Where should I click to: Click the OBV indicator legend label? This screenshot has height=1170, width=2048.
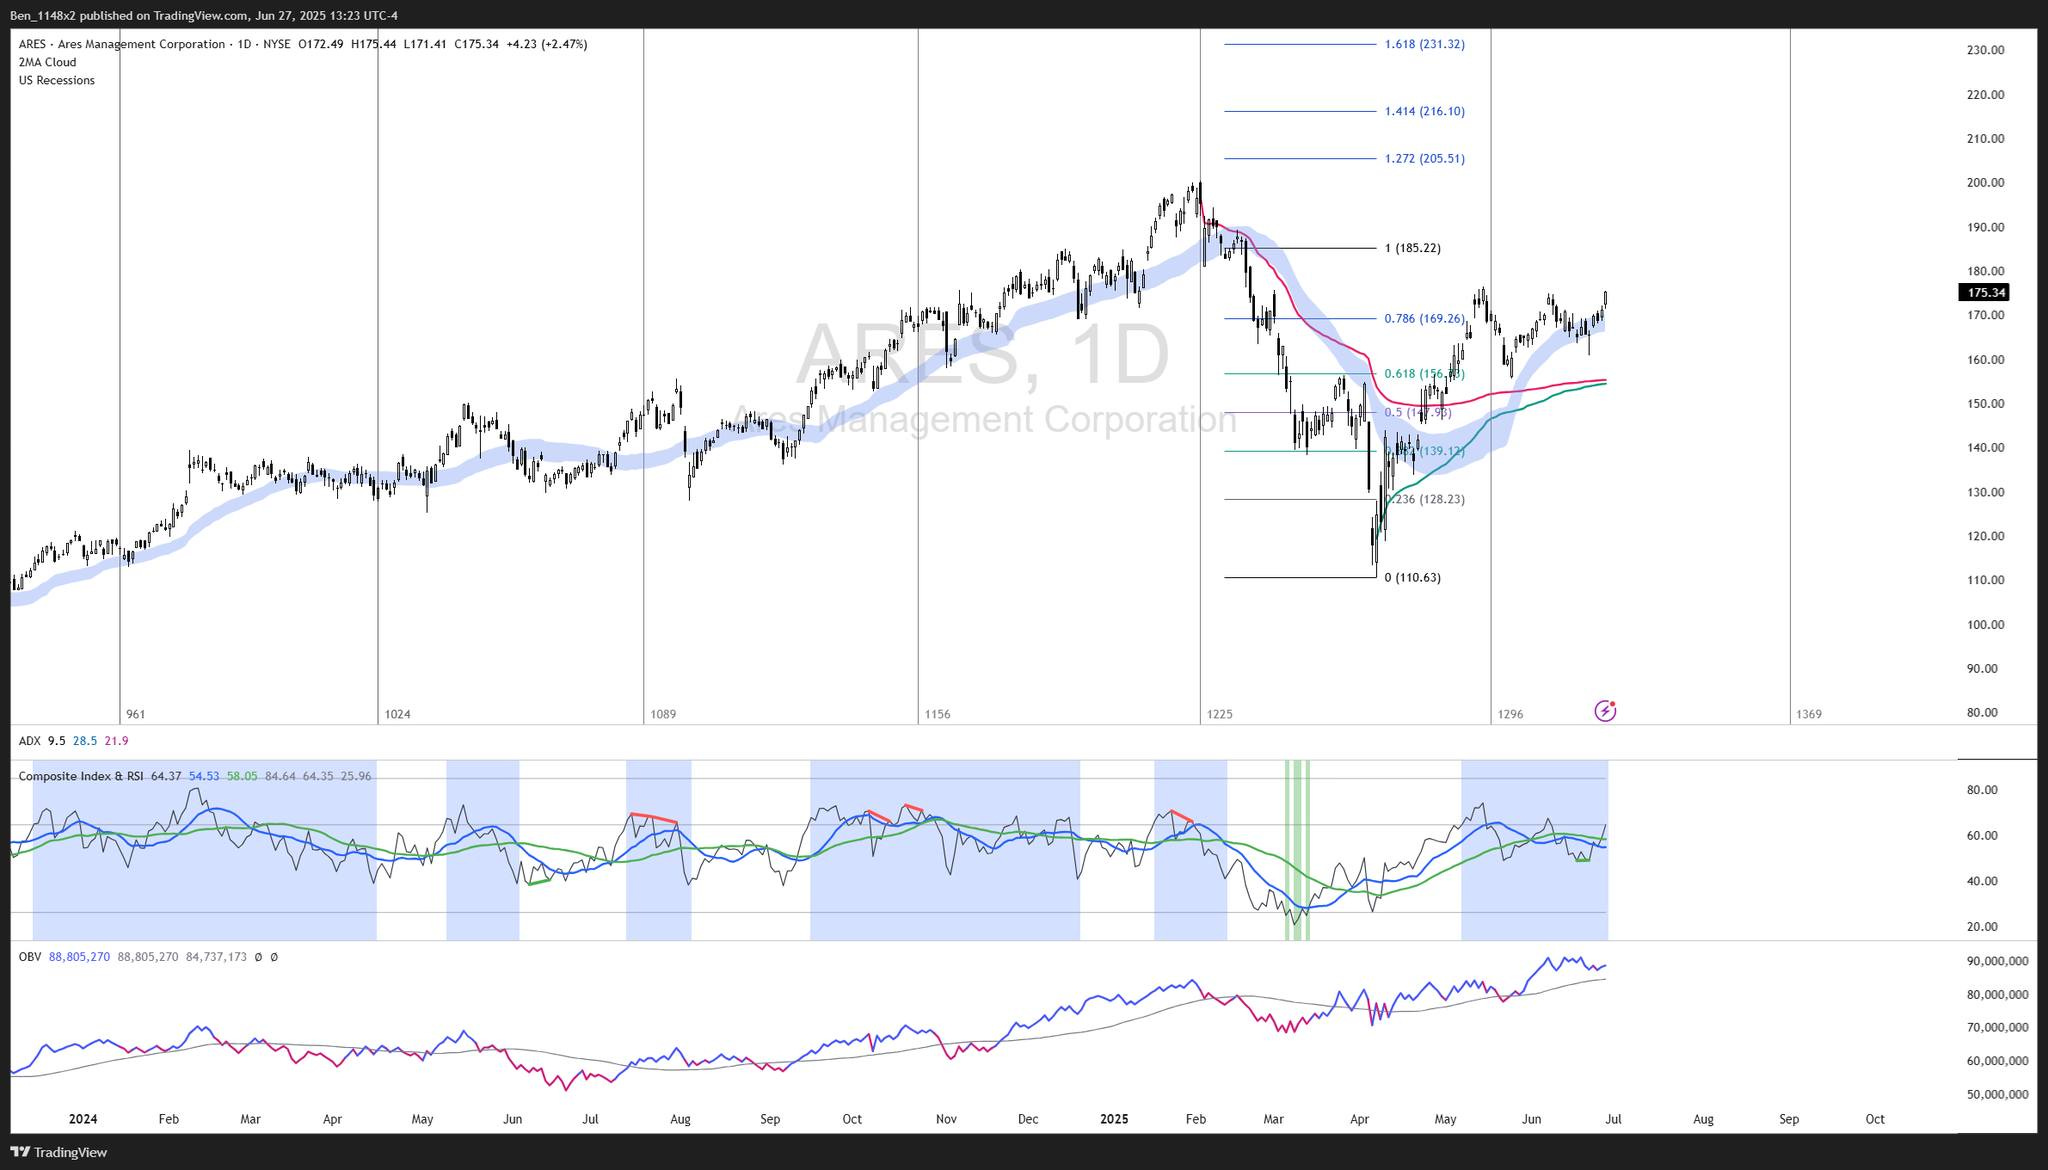pyautogui.click(x=30, y=957)
